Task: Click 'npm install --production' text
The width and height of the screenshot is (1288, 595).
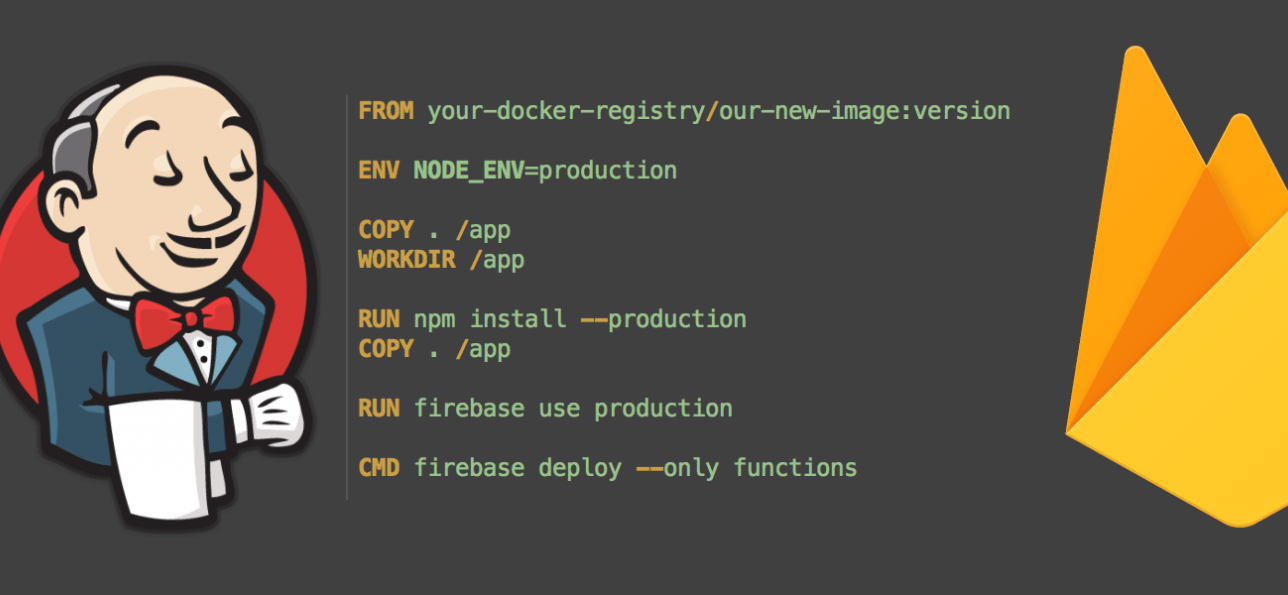Action: (x=580, y=320)
